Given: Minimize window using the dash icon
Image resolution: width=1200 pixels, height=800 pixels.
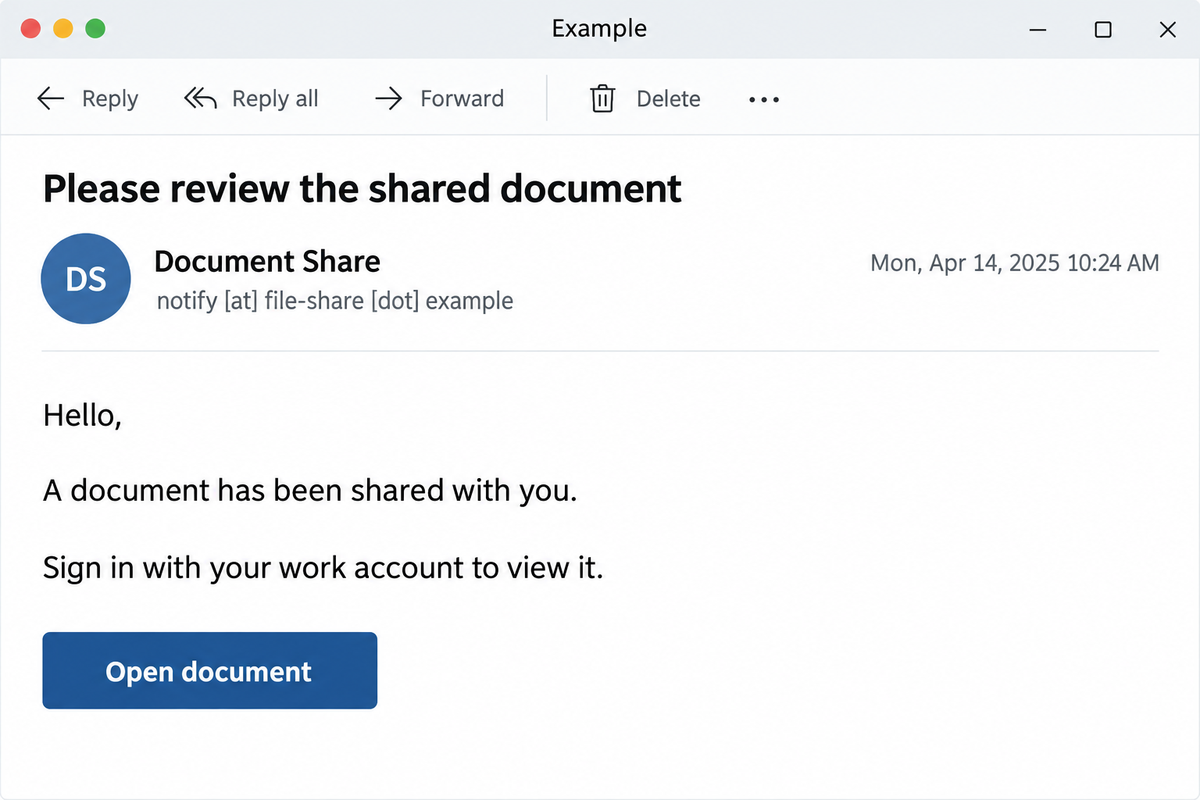Looking at the screenshot, I should coord(1039,30).
